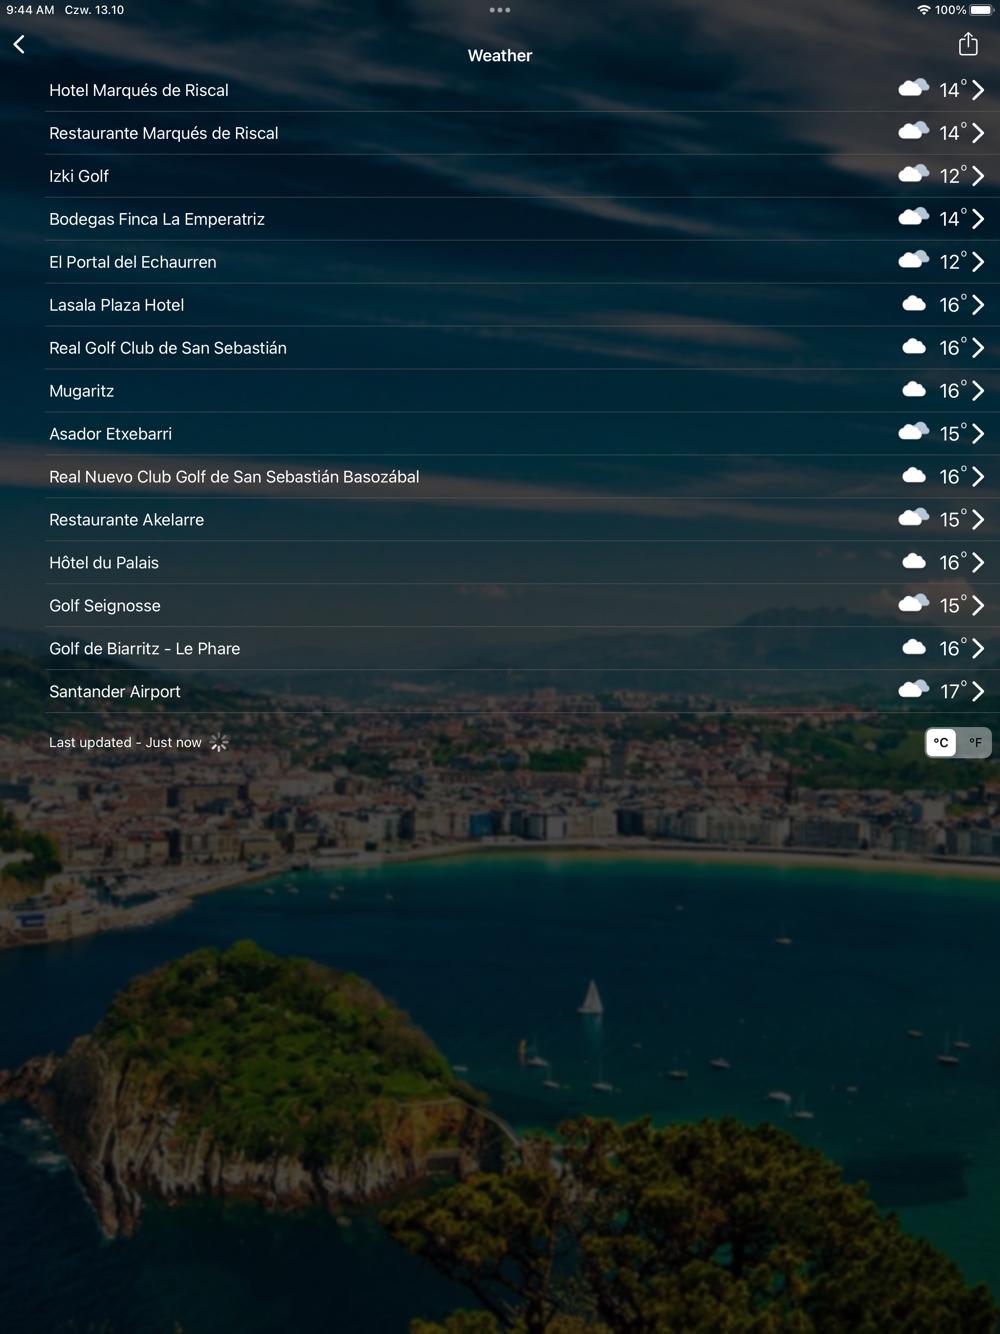Screen dimensions: 1000x1334
Task: Select 'Lasala Plaza Hotel' name
Action: (117, 305)
